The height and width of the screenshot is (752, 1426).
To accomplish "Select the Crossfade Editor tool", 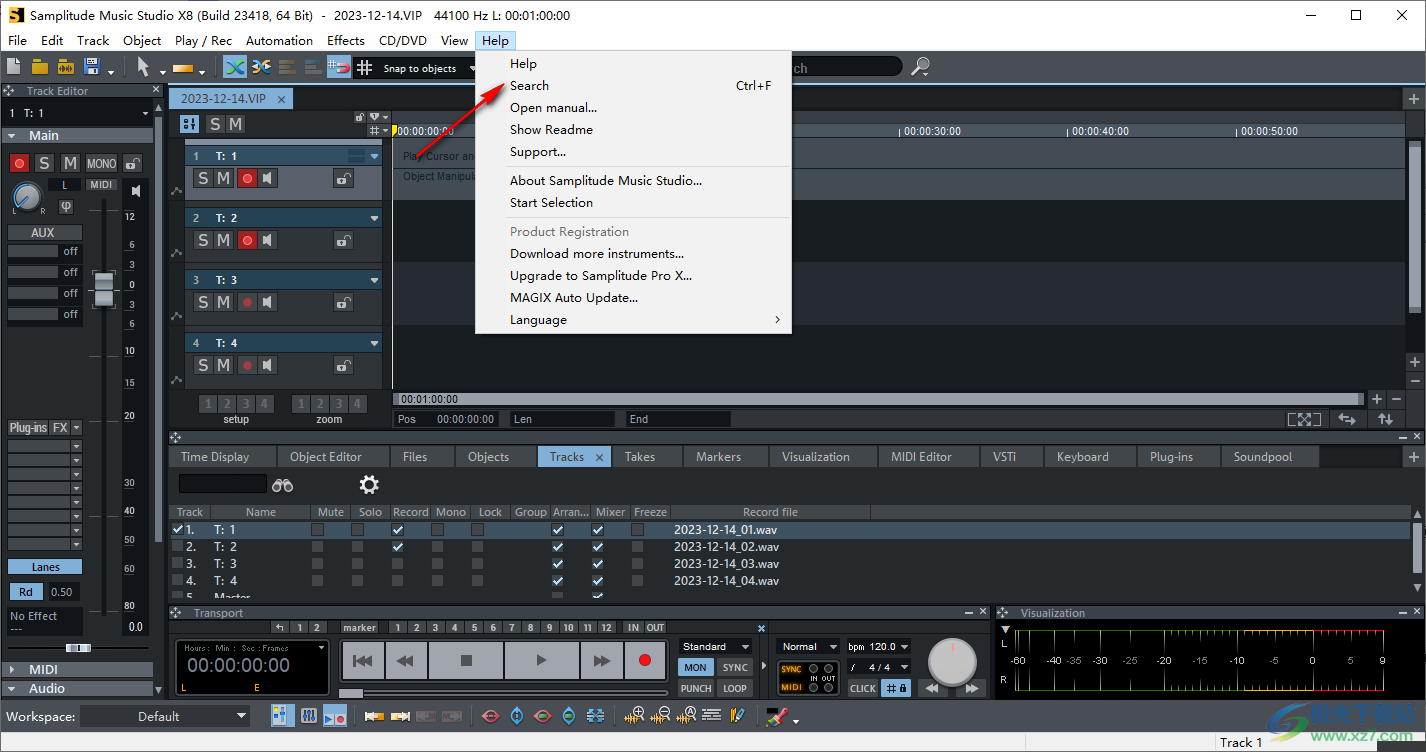I will (260, 66).
